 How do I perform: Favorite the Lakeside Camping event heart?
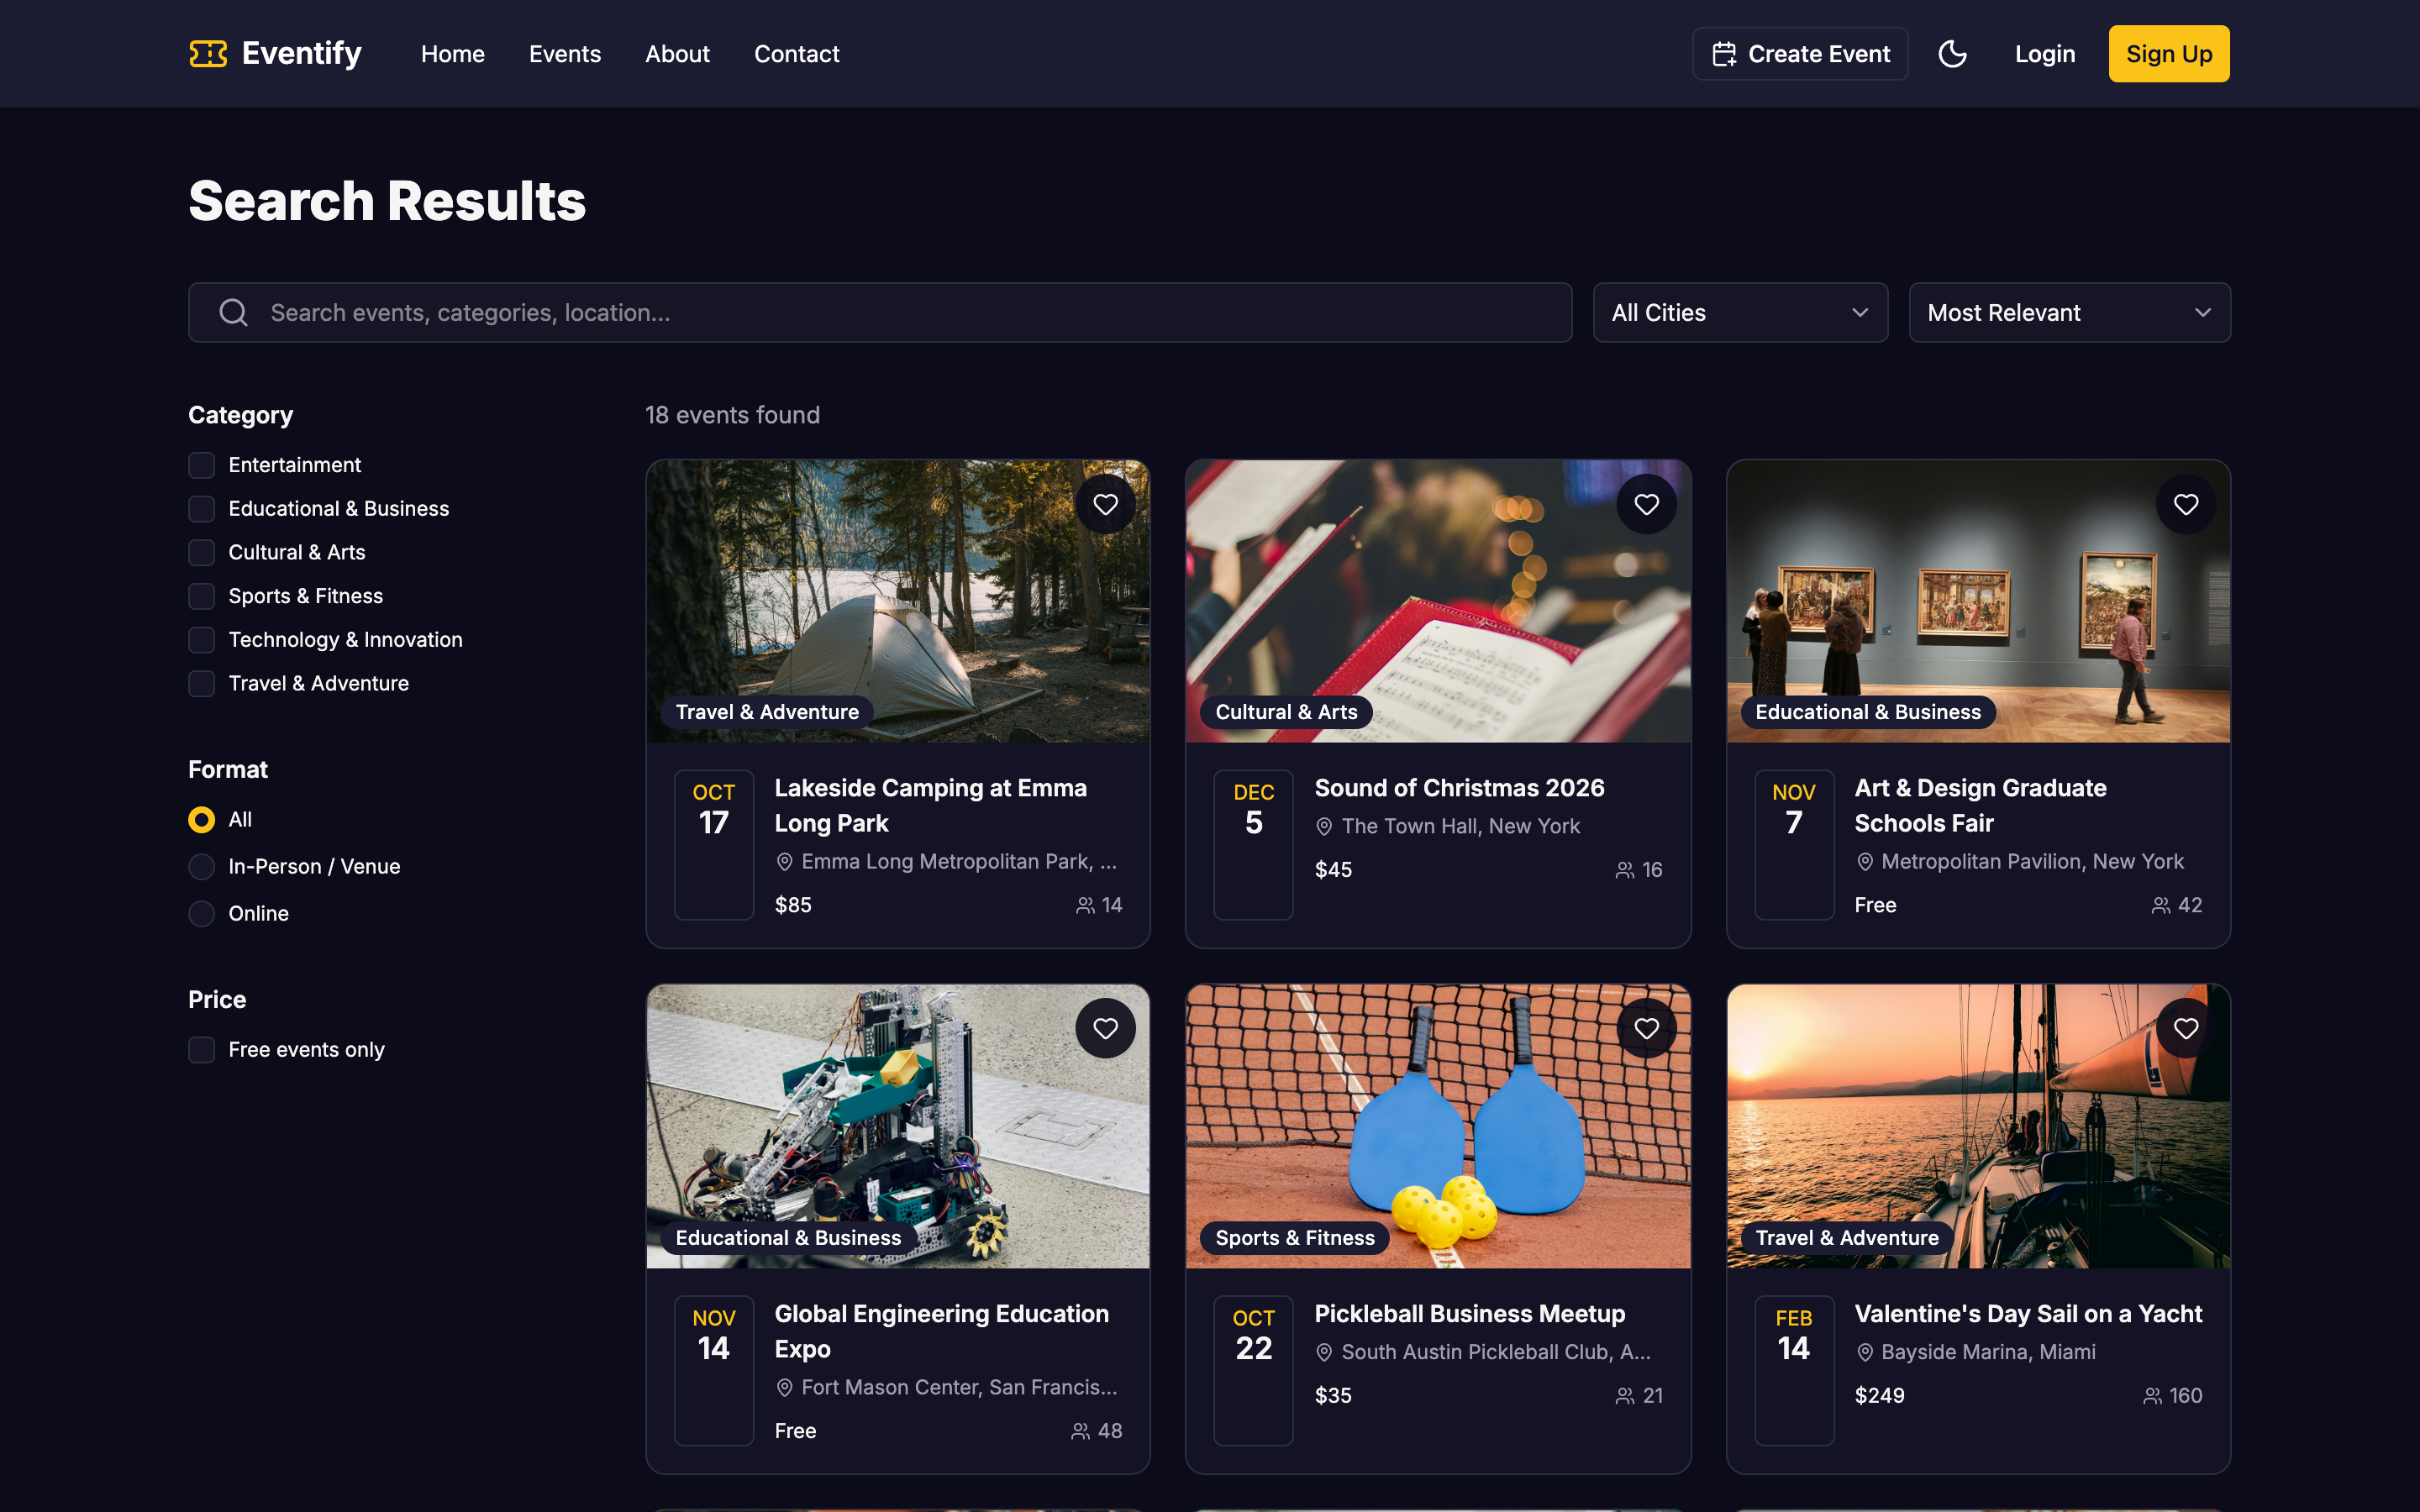pyautogui.click(x=1105, y=504)
